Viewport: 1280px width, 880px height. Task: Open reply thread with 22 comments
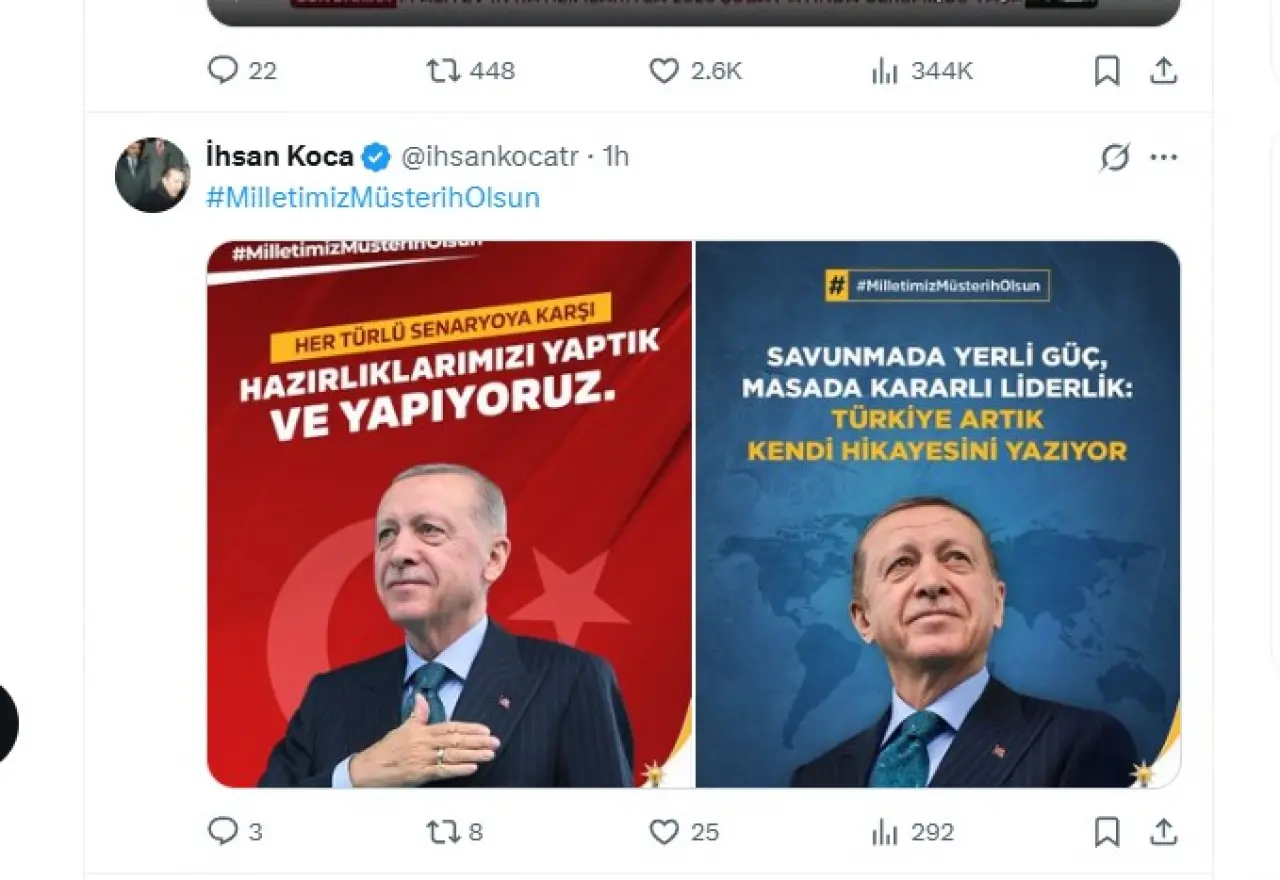click(x=241, y=70)
